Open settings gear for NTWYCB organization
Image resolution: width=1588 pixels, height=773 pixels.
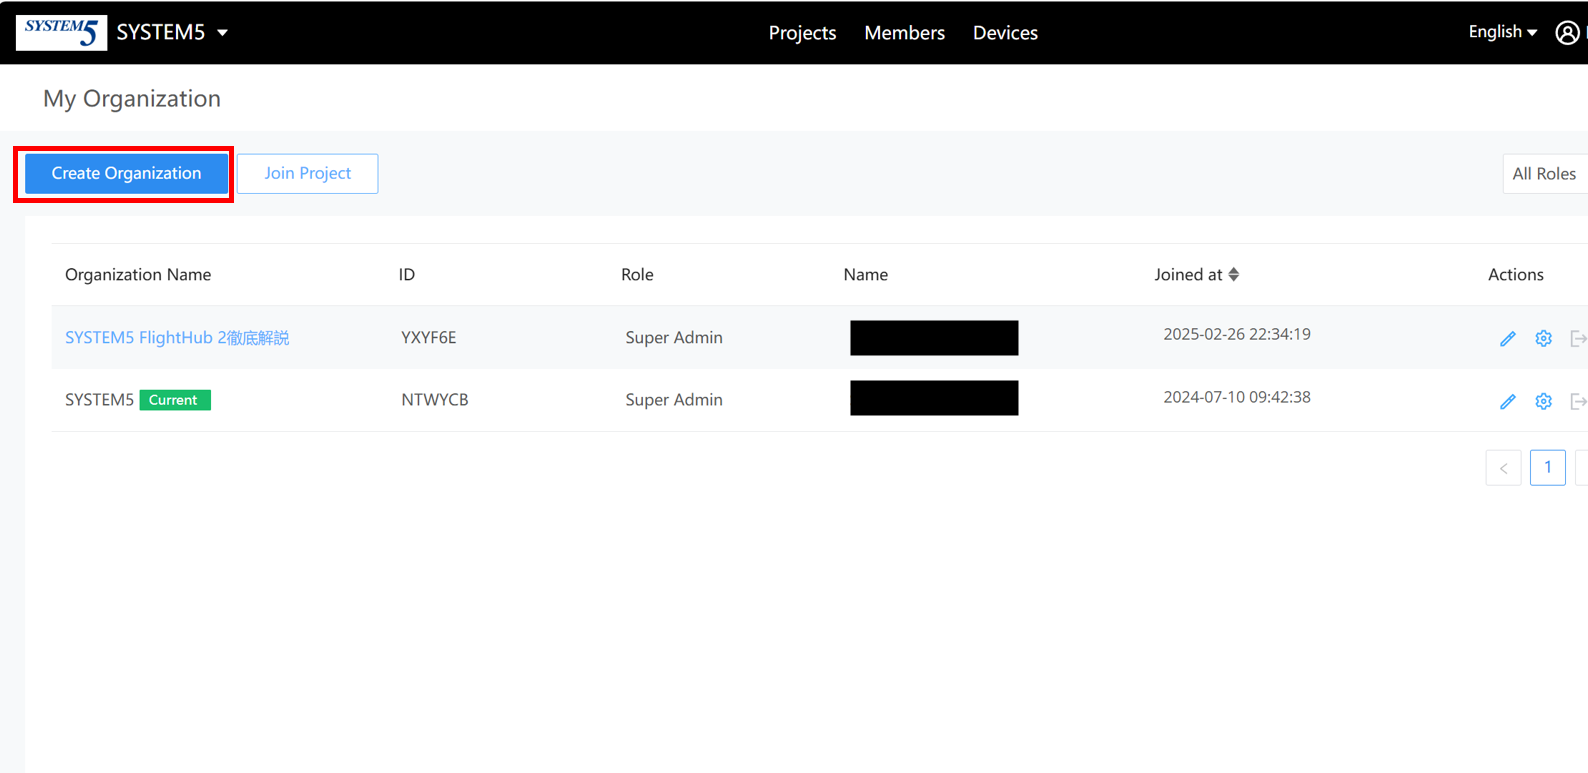tap(1544, 402)
